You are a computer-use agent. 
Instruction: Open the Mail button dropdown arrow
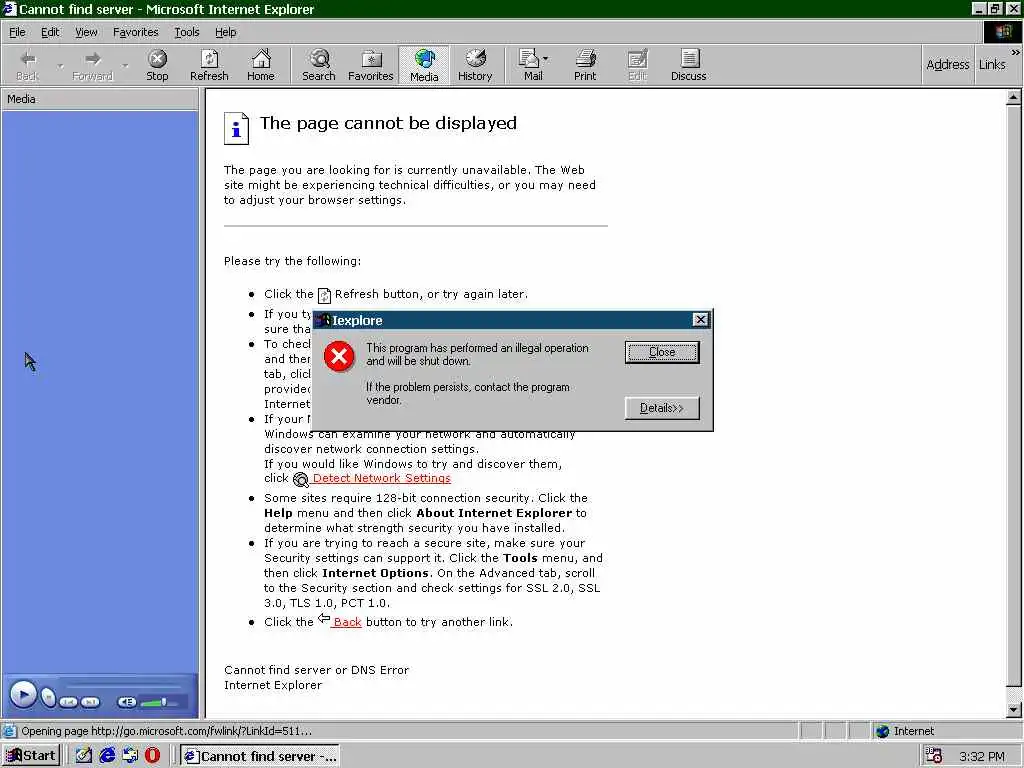[546, 59]
